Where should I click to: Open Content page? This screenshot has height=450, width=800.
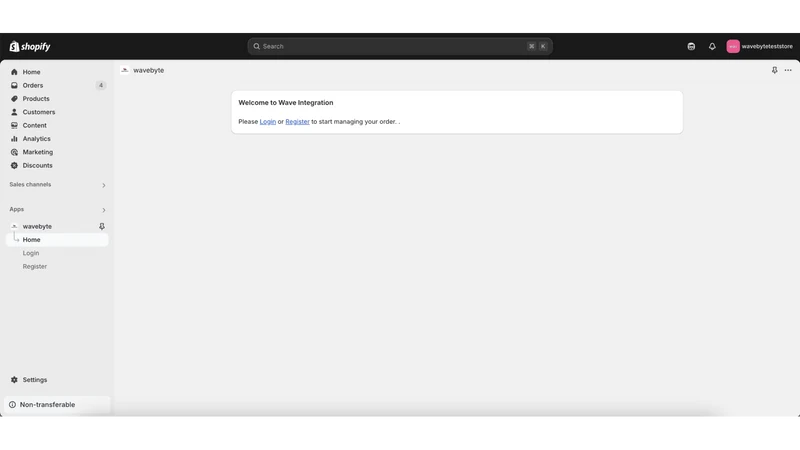point(34,125)
